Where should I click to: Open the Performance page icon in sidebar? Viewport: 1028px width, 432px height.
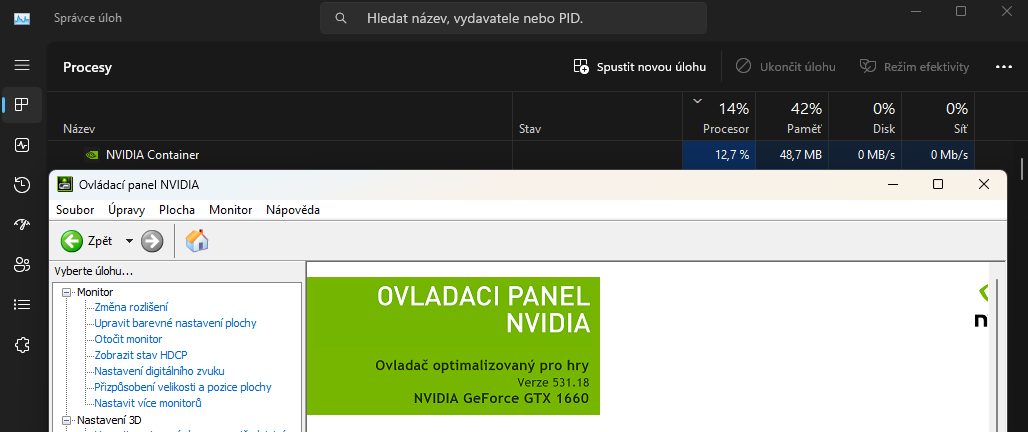coord(22,145)
